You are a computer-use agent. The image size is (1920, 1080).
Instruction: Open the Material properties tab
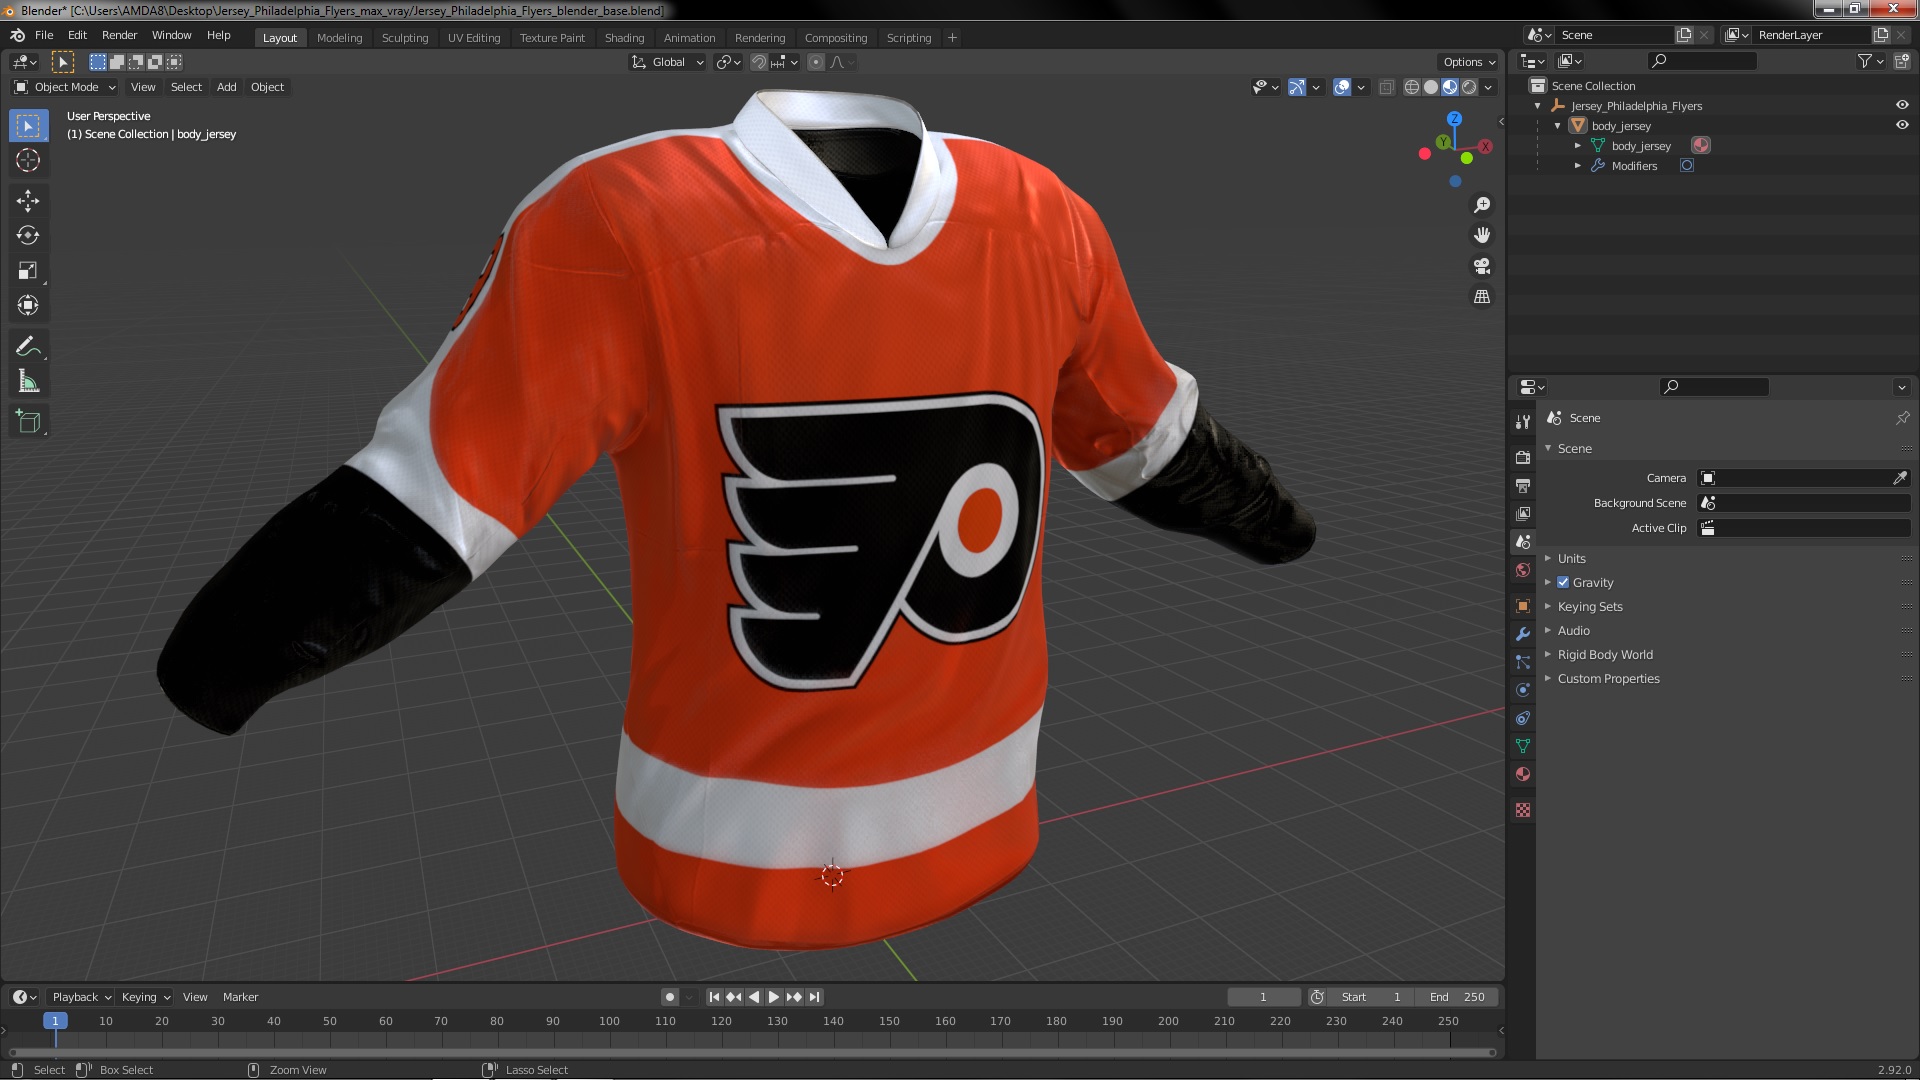(1523, 774)
